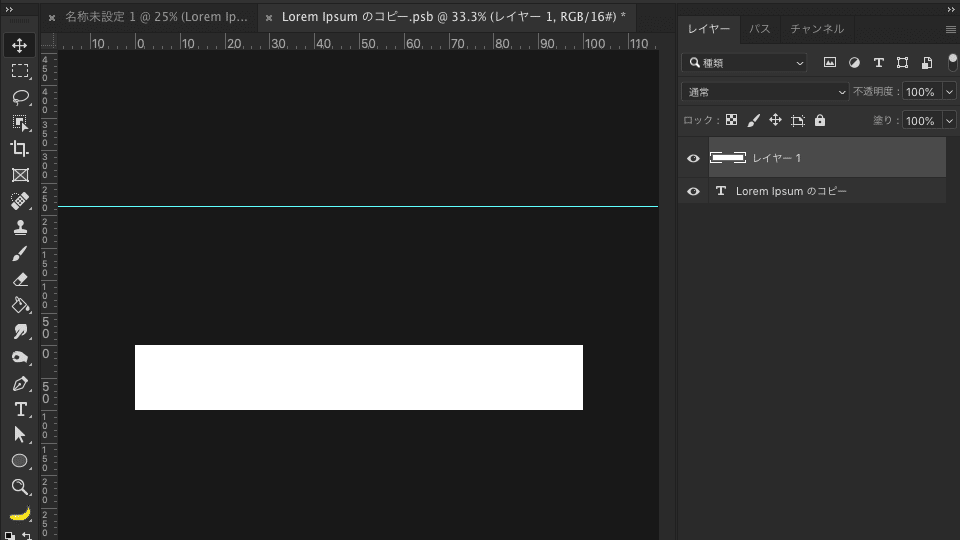This screenshot has width=960, height=540.
Task: Select the Brush tool
Action: (x=20, y=253)
